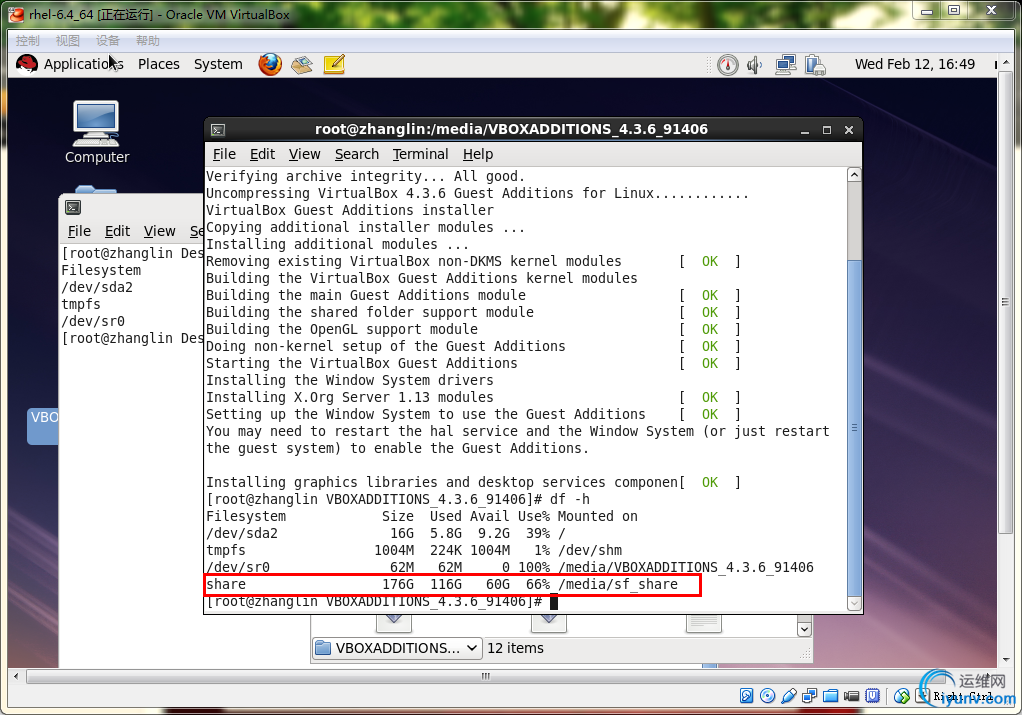This screenshot has height=715, width=1022.
Task: Open VirtualBox 控制 menu
Action: click(27, 40)
